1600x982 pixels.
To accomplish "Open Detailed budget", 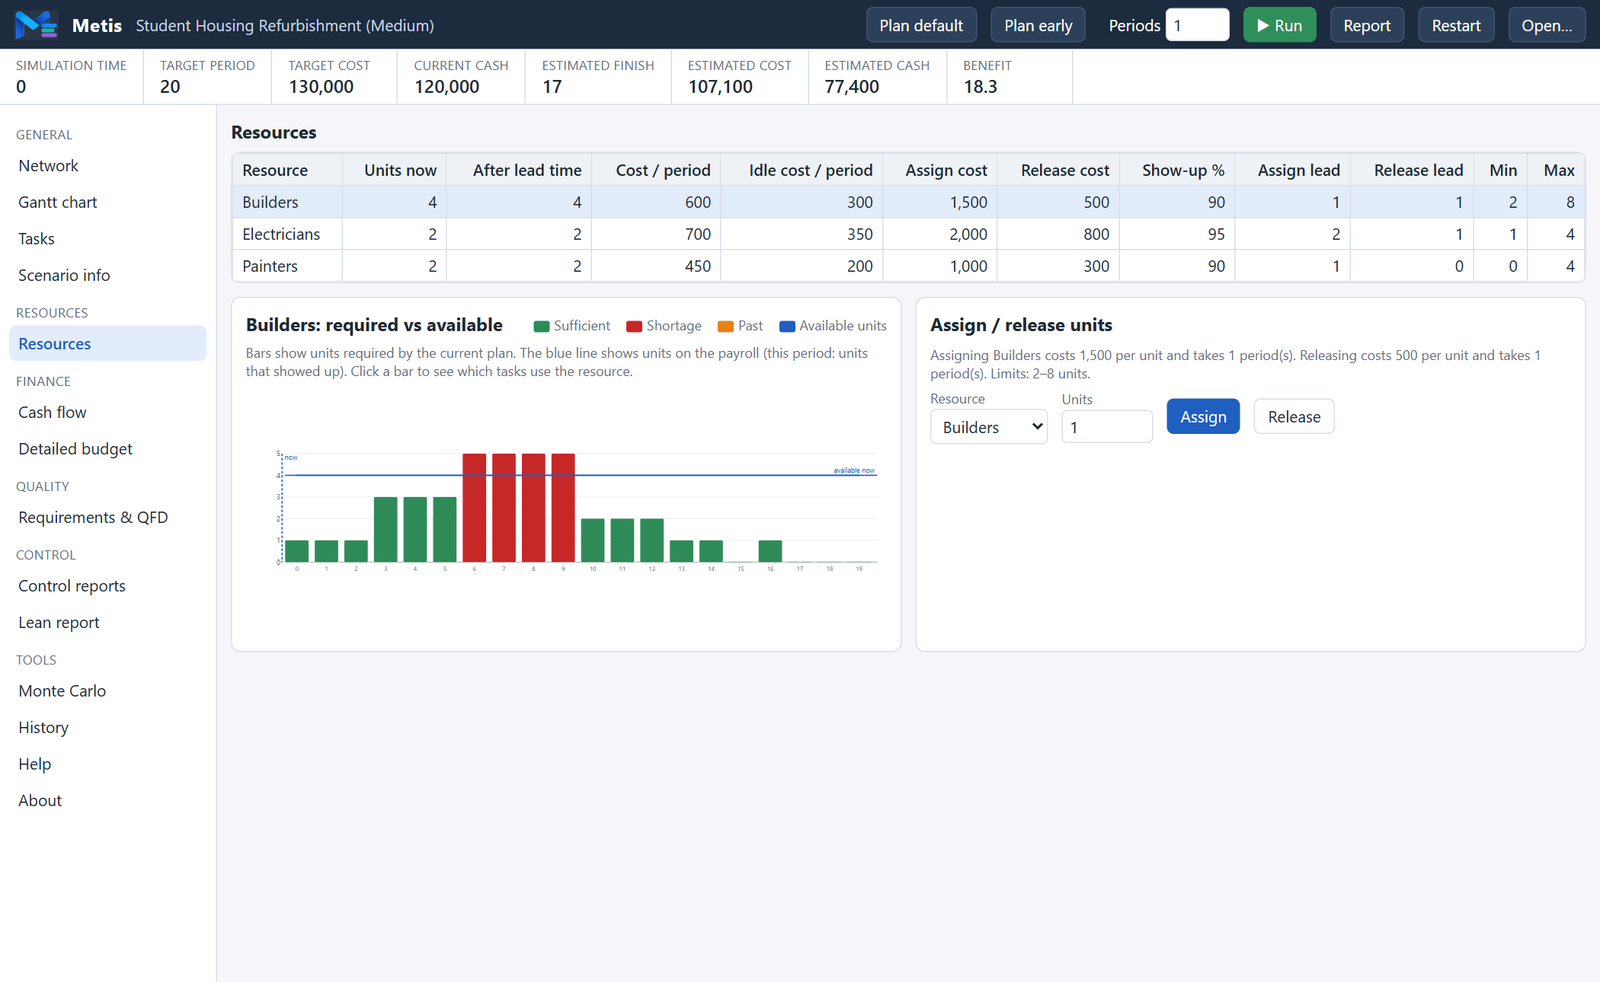I will click(x=108, y=449).
